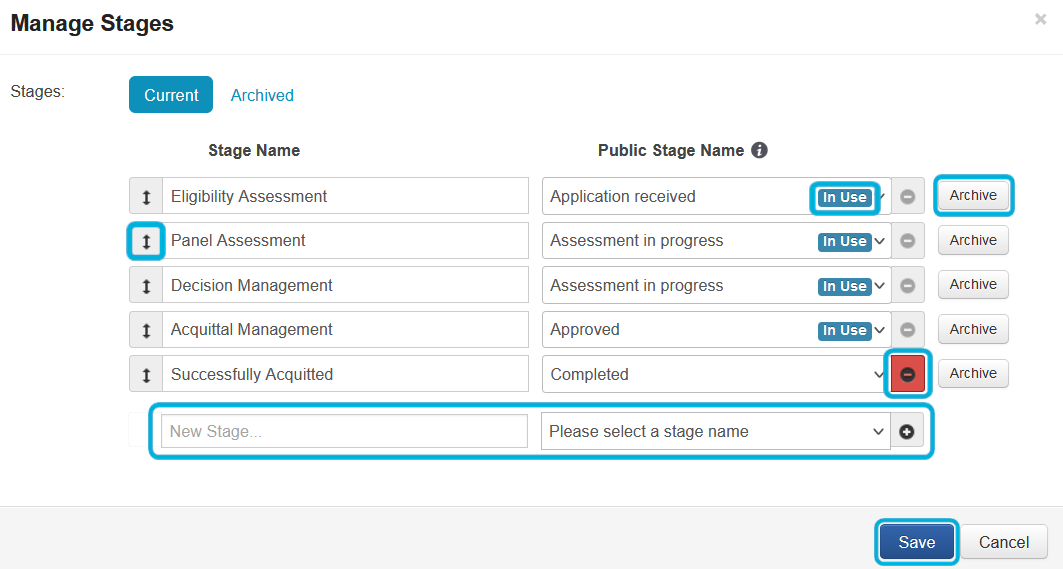Click the Decision Management stage name field
1063x569 pixels.
[x=344, y=286]
